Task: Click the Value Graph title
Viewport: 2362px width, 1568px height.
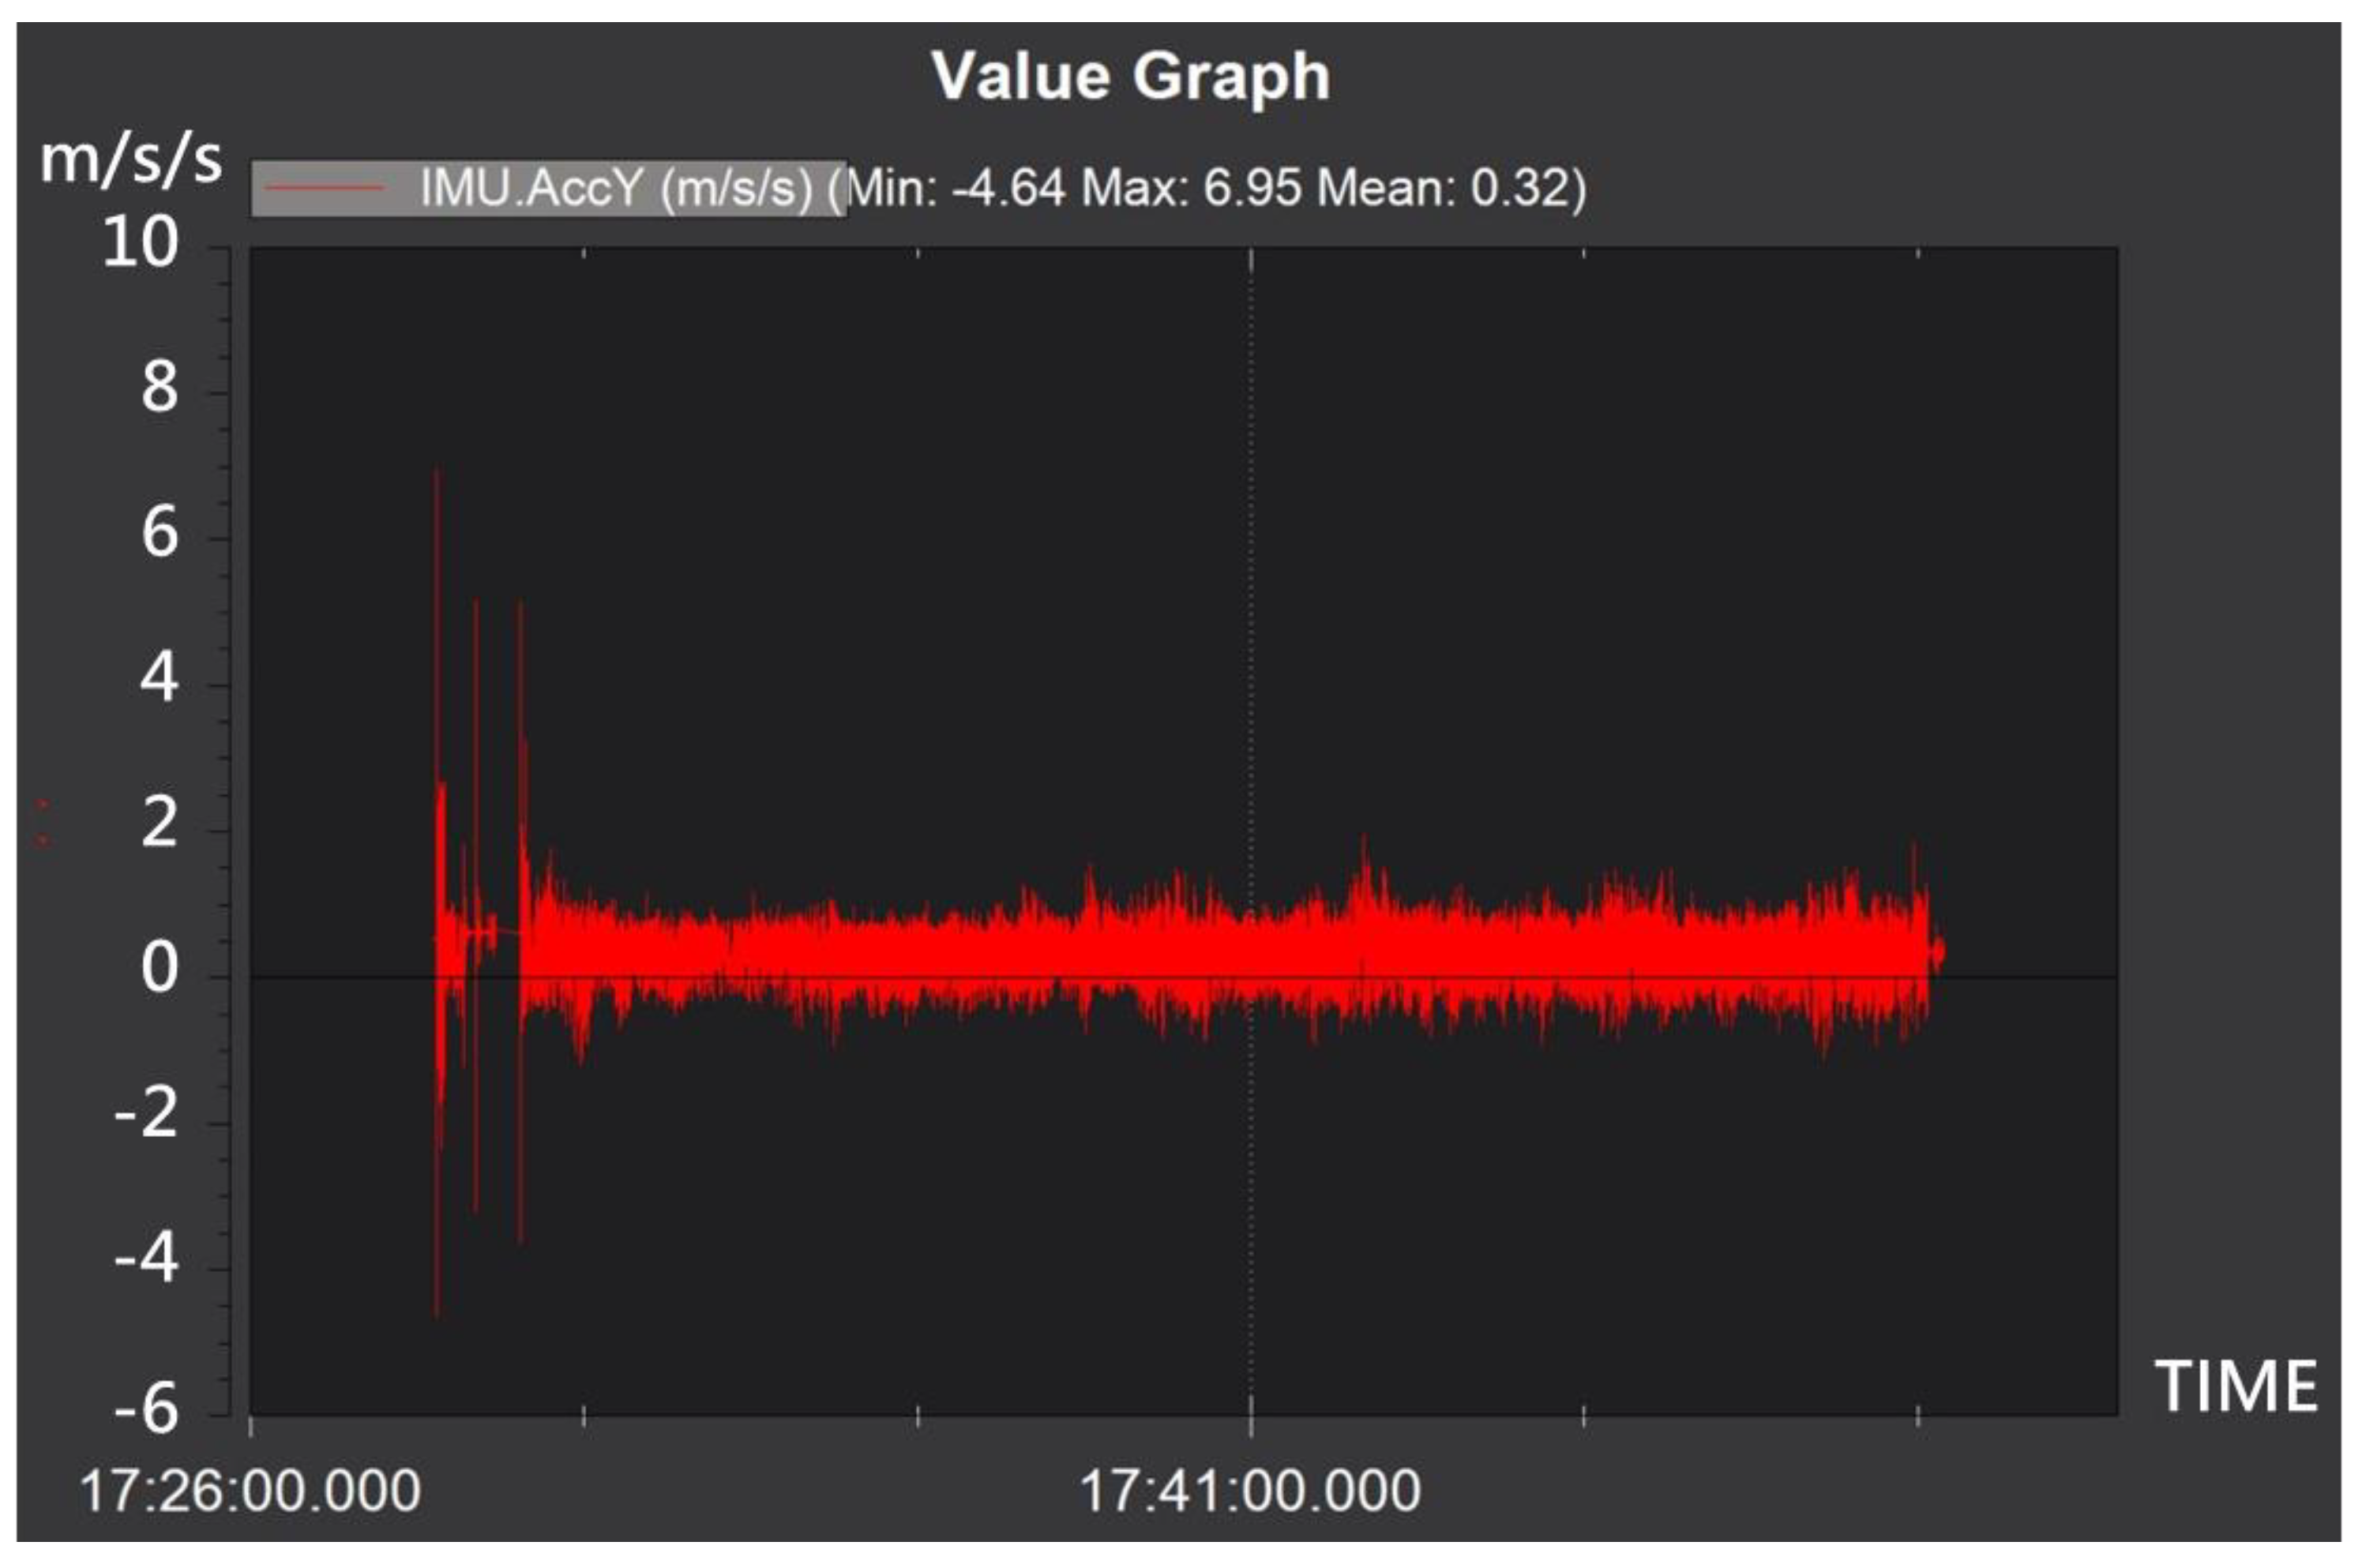Action: pos(1130,76)
